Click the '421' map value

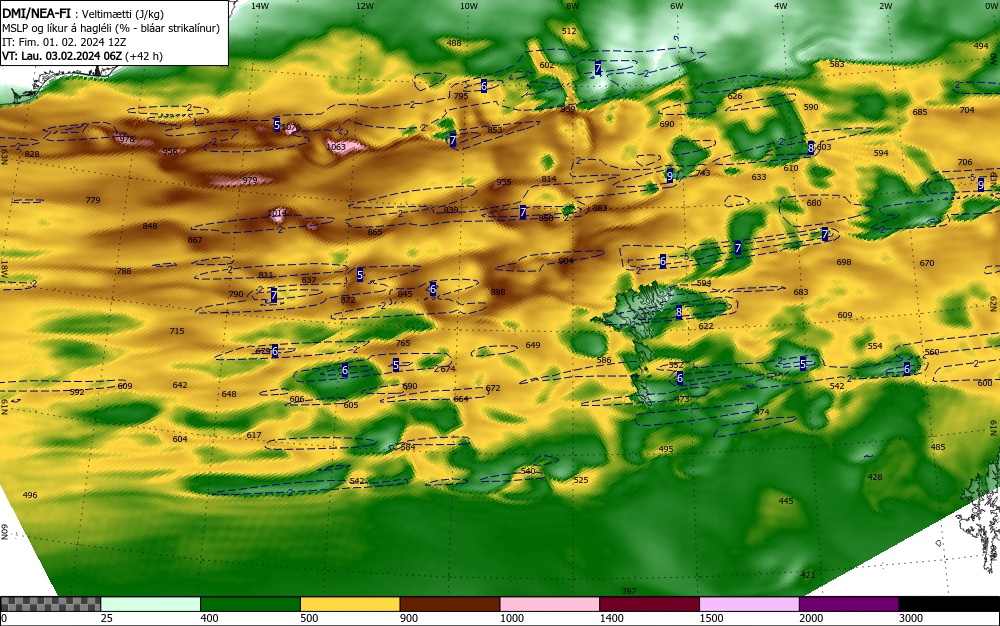pyautogui.click(x=808, y=575)
